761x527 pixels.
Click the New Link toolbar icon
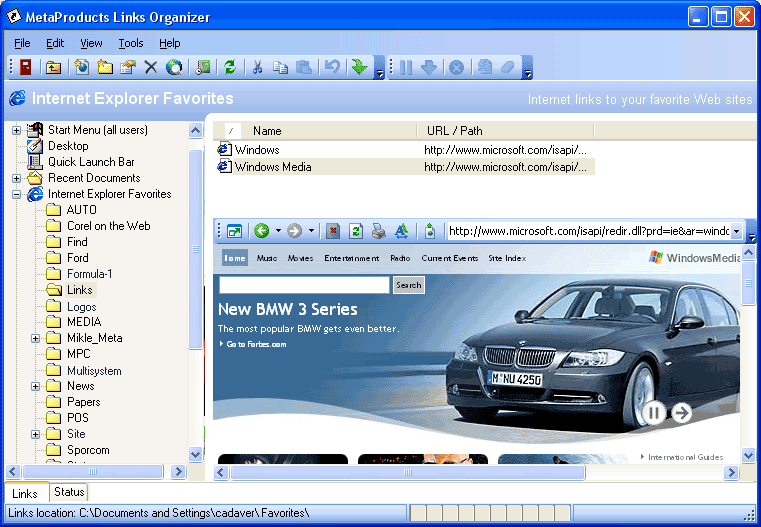(82, 67)
